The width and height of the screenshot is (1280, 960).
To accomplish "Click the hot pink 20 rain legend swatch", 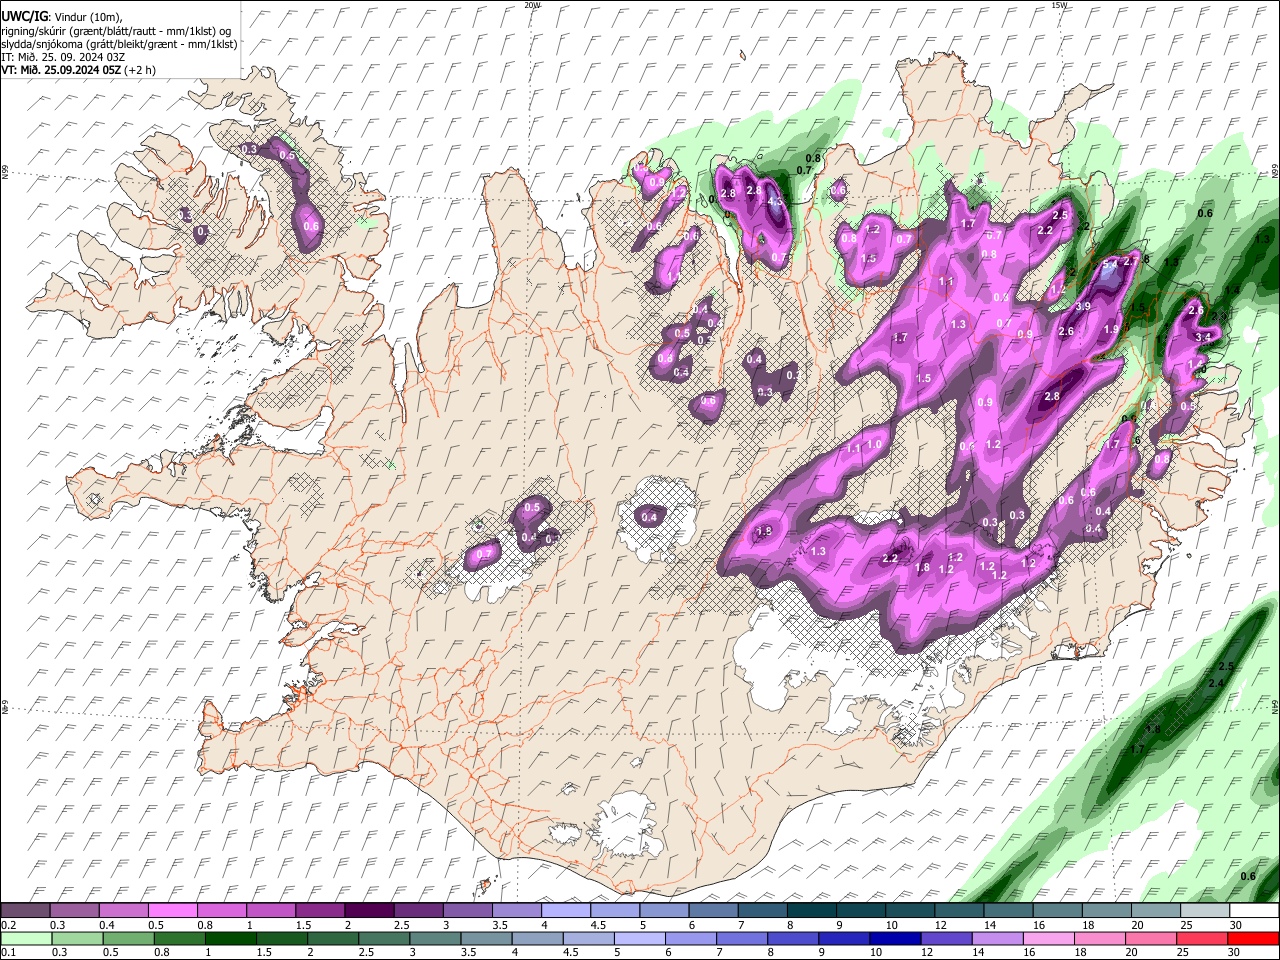I will (1150, 939).
